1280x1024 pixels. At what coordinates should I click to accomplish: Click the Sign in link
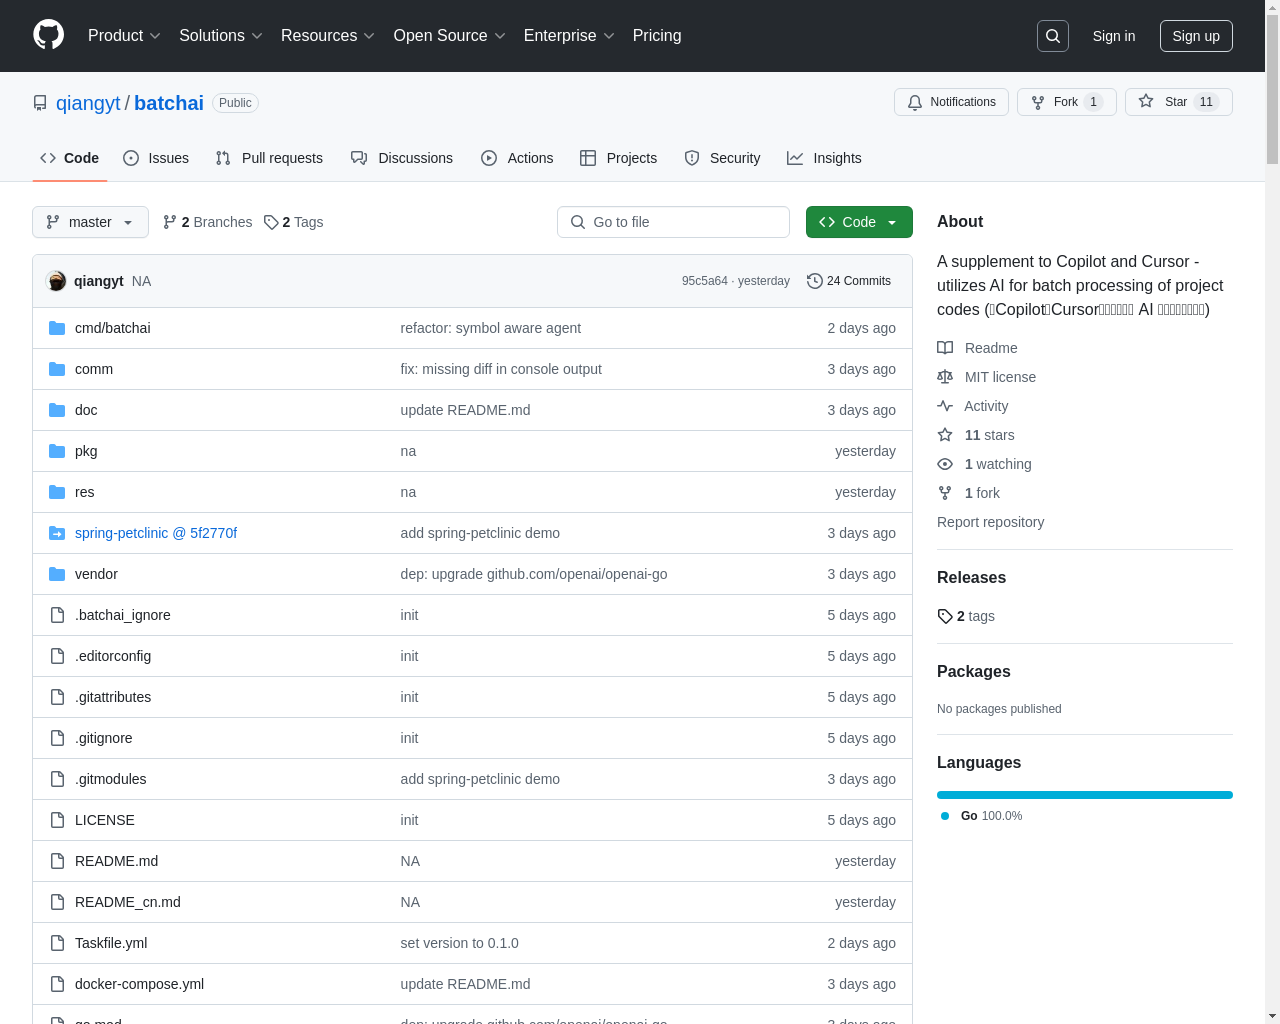[x=1113, y=36]
